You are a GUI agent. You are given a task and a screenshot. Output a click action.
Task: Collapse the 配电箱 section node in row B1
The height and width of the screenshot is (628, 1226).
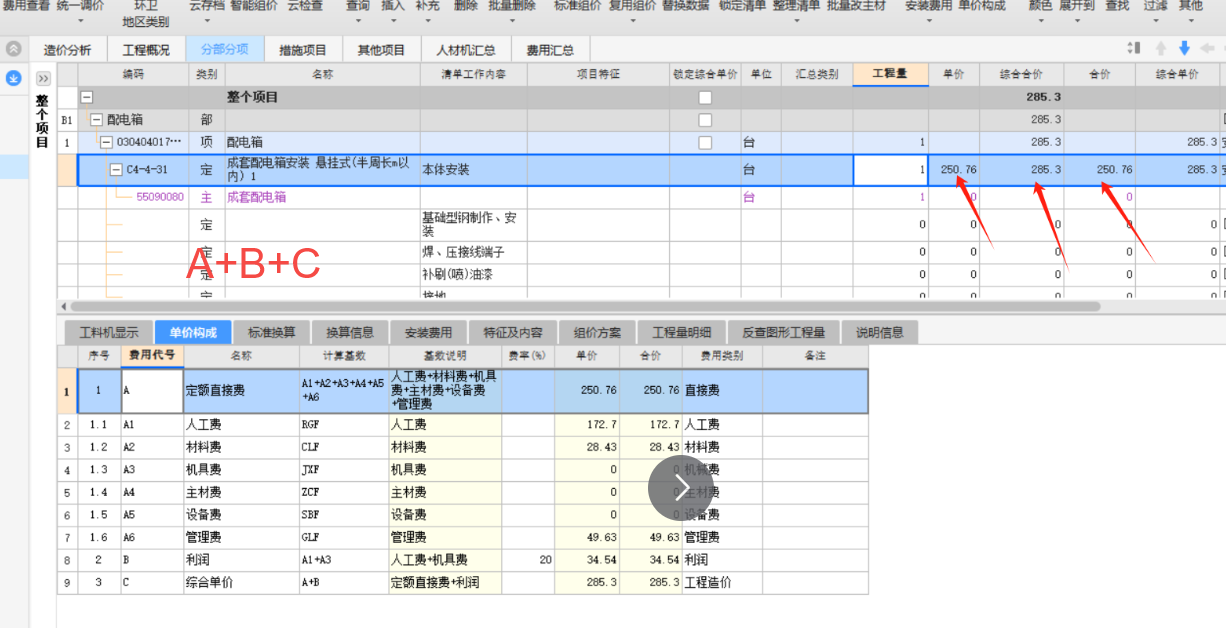tap(97, 120)
